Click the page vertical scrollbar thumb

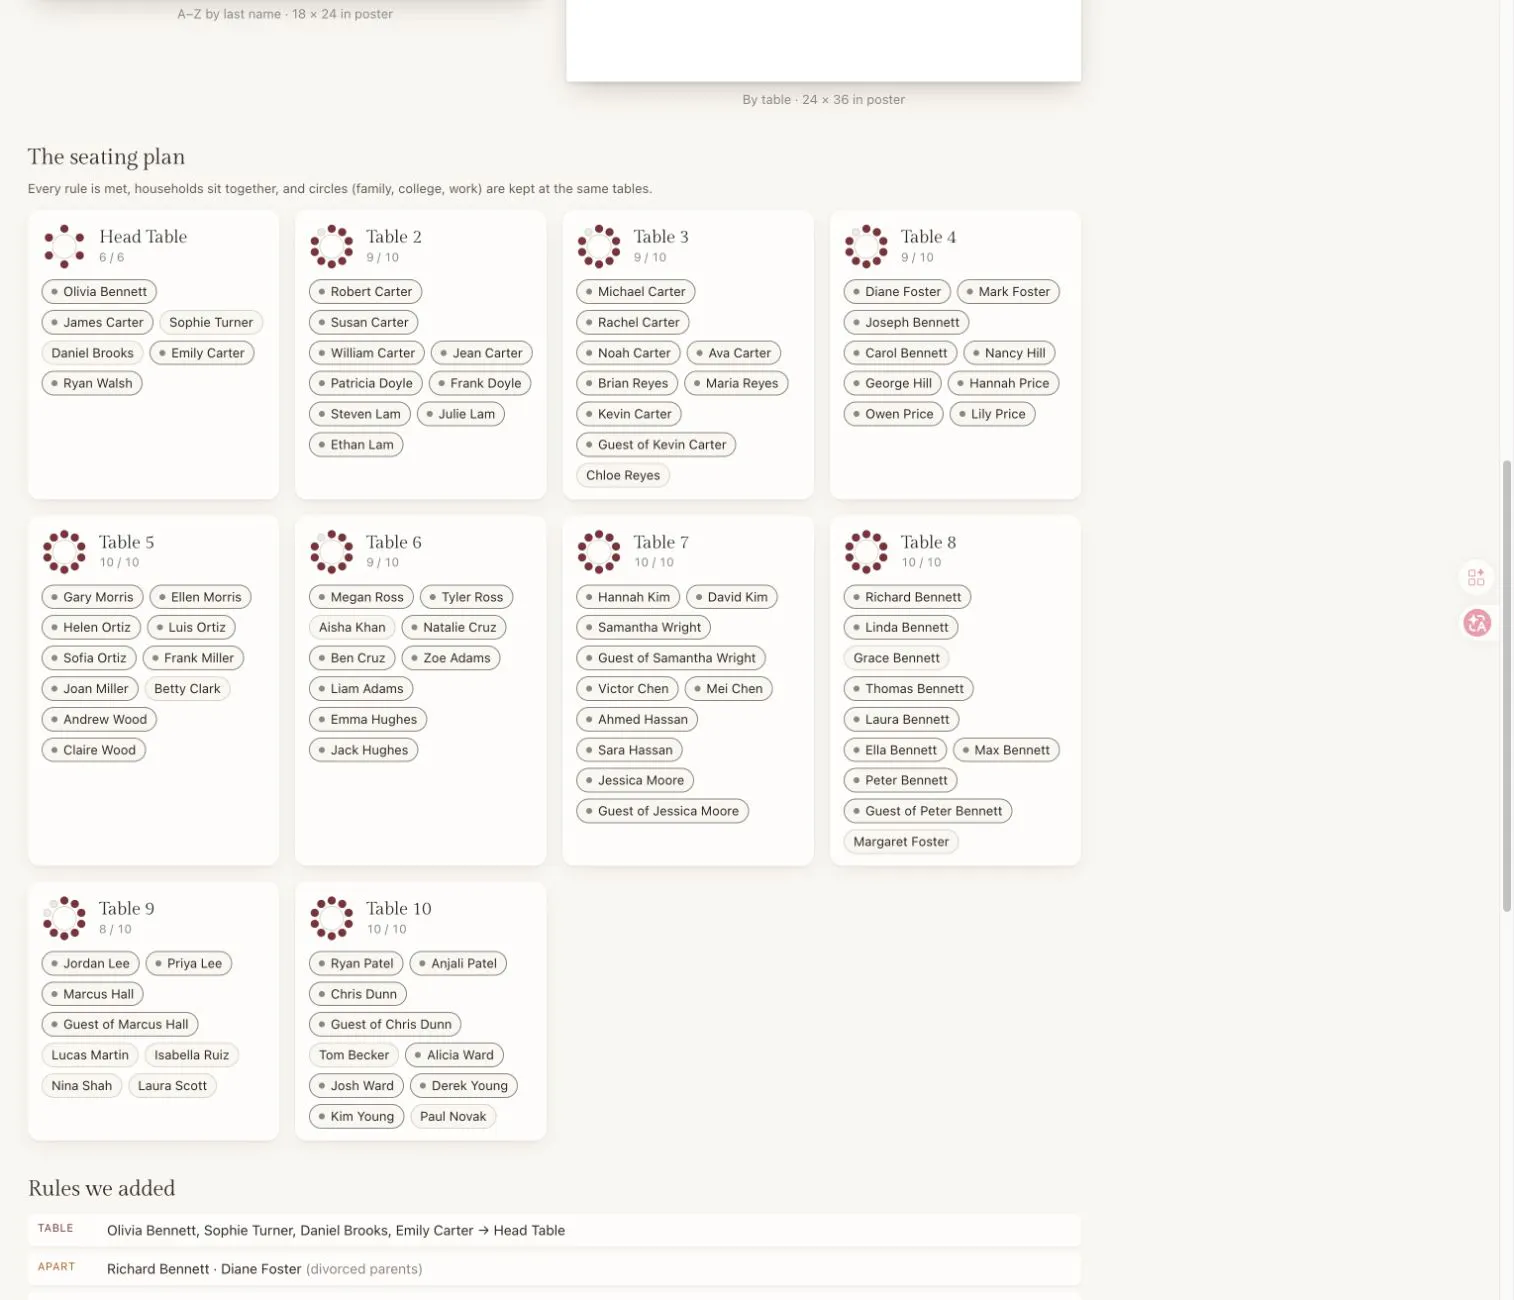coord(1507,686)
